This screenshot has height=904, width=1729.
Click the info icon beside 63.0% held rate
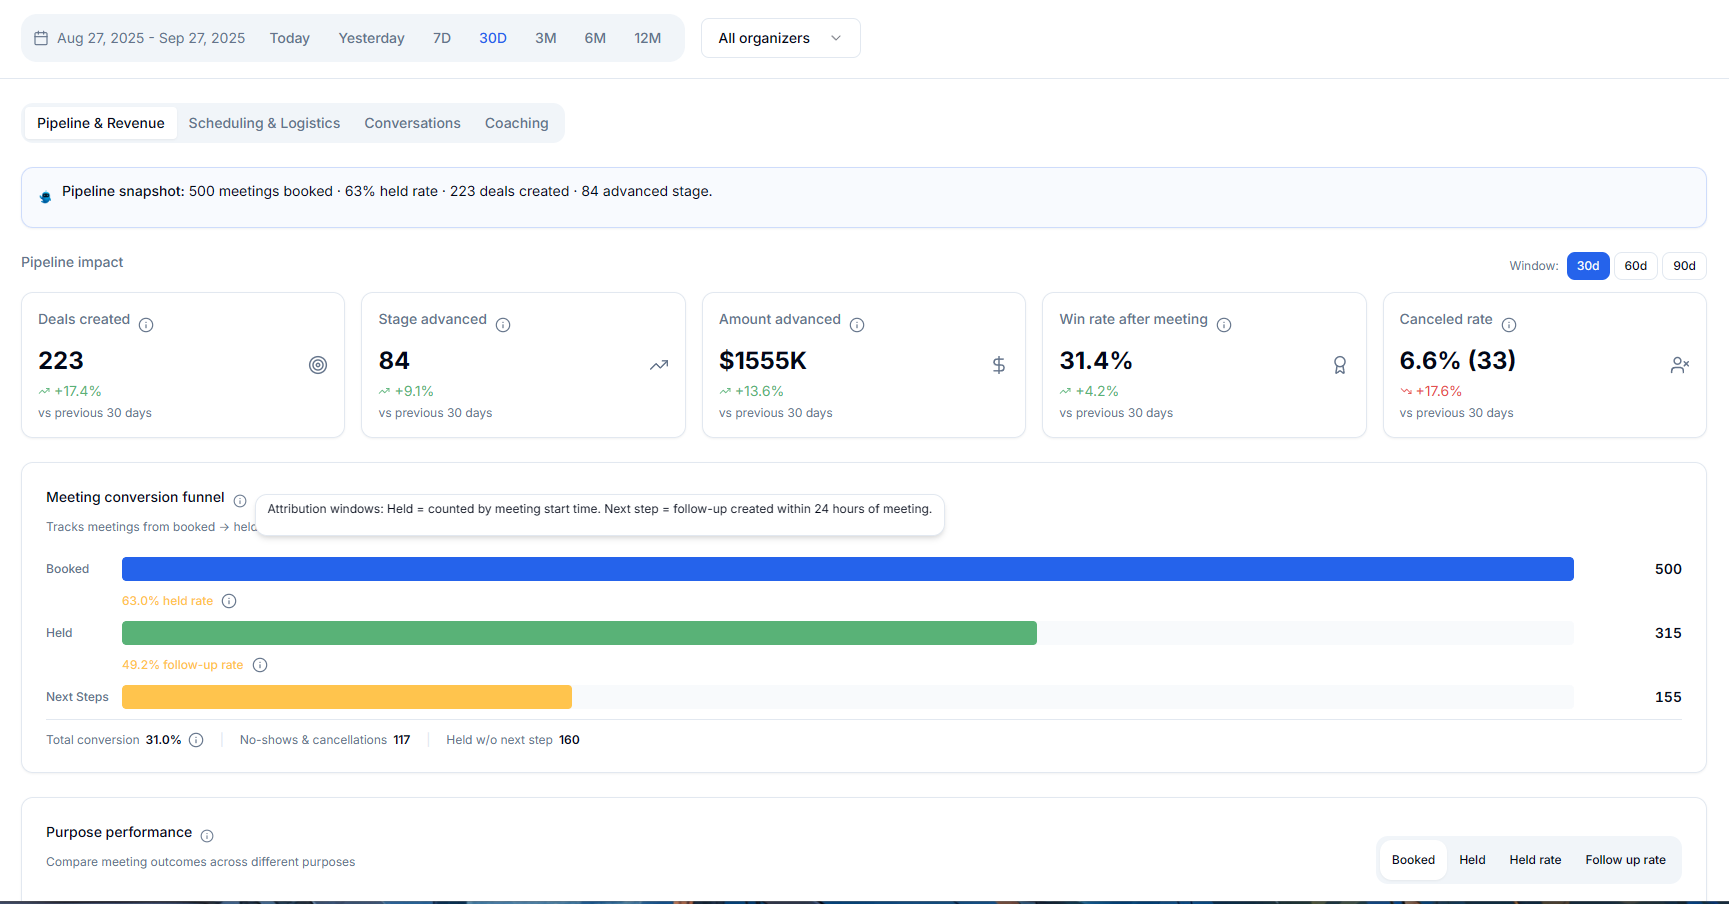coord(229,600)
